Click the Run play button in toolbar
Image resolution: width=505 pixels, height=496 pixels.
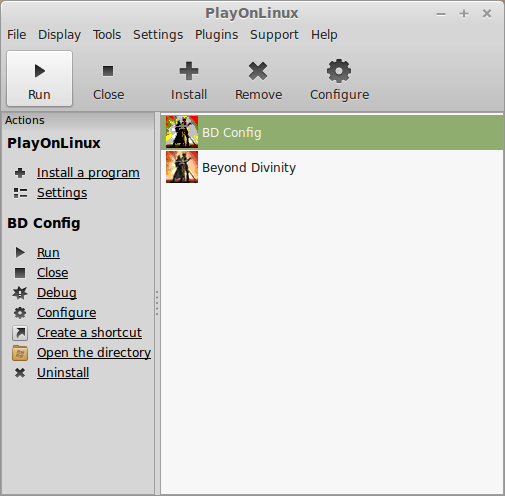39,79
